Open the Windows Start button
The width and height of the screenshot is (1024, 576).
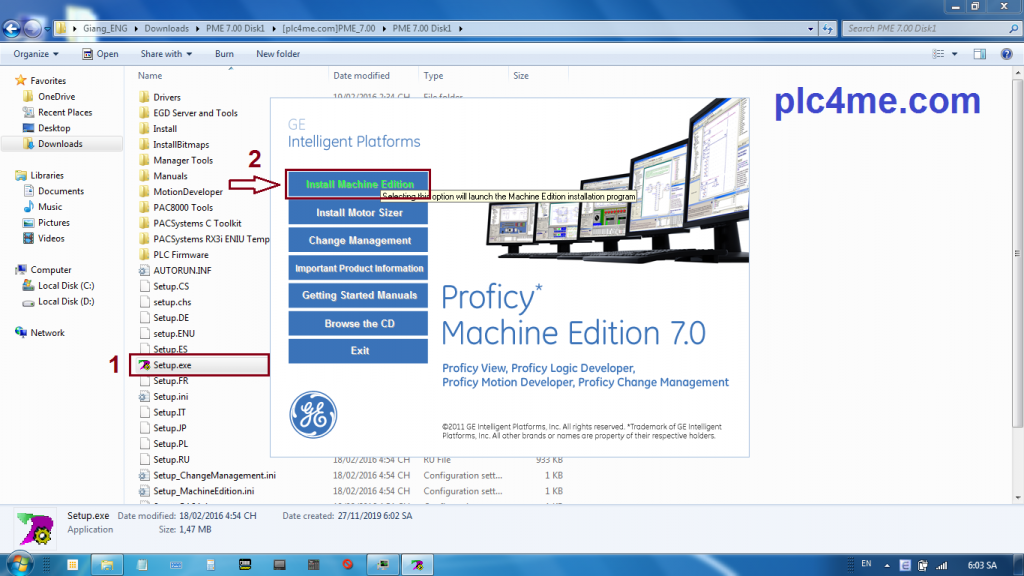point(19,564)
